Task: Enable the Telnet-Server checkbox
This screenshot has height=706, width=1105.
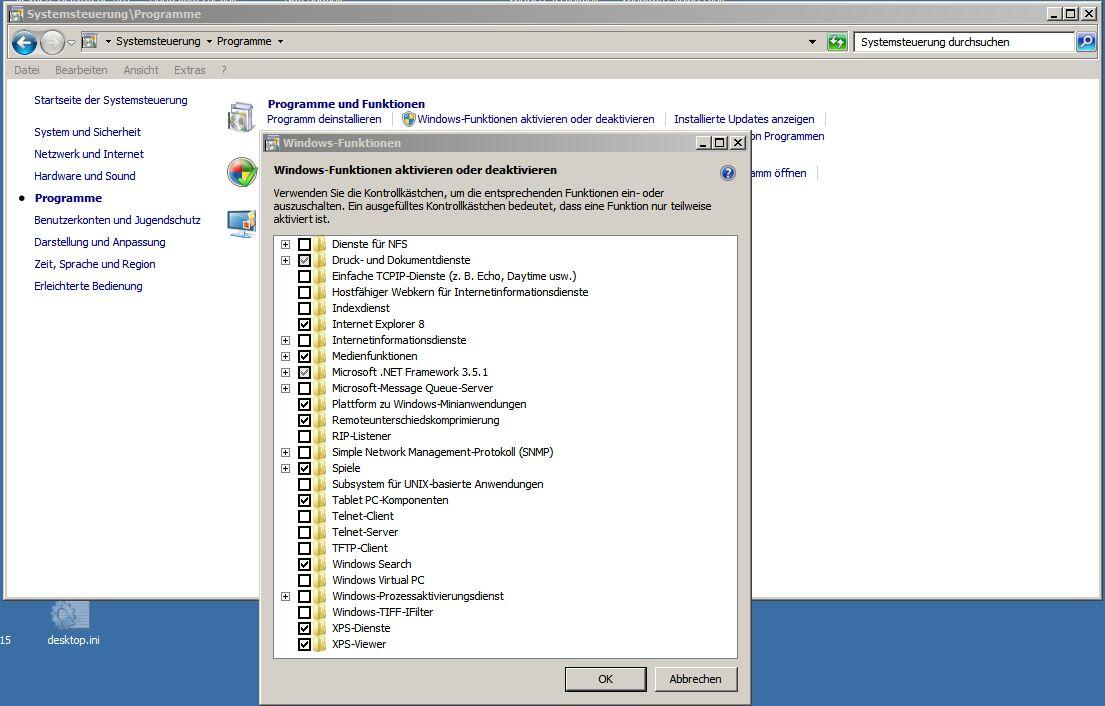Action: [304, 533]
